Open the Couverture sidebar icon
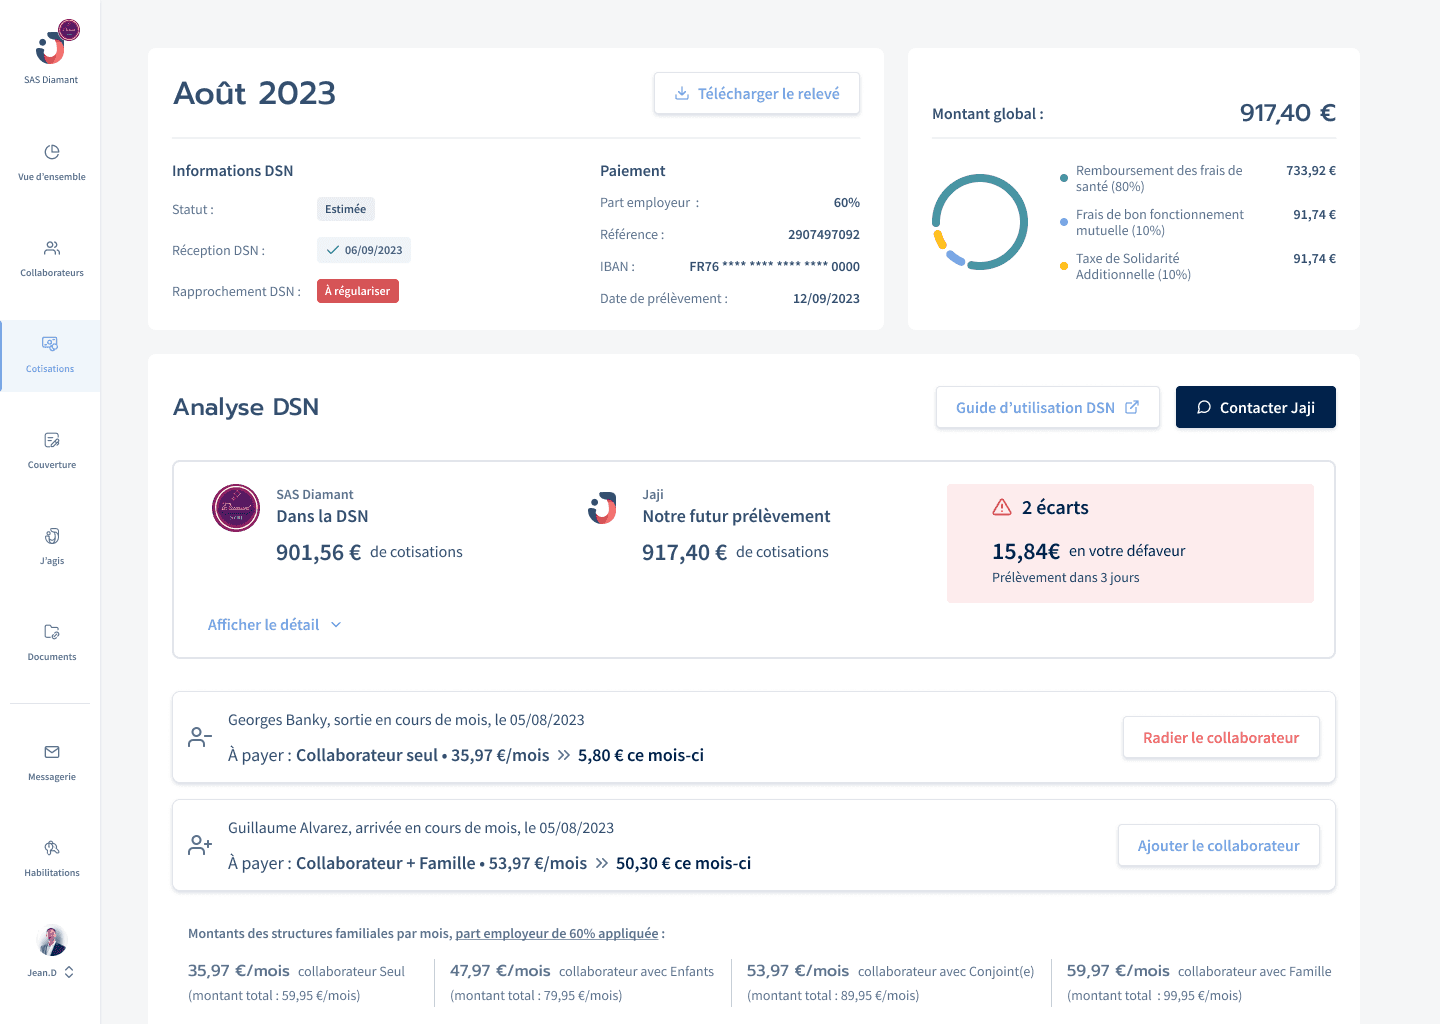Image resolution: width=1440 pixels, height=1024 pixels. [52, 440]
